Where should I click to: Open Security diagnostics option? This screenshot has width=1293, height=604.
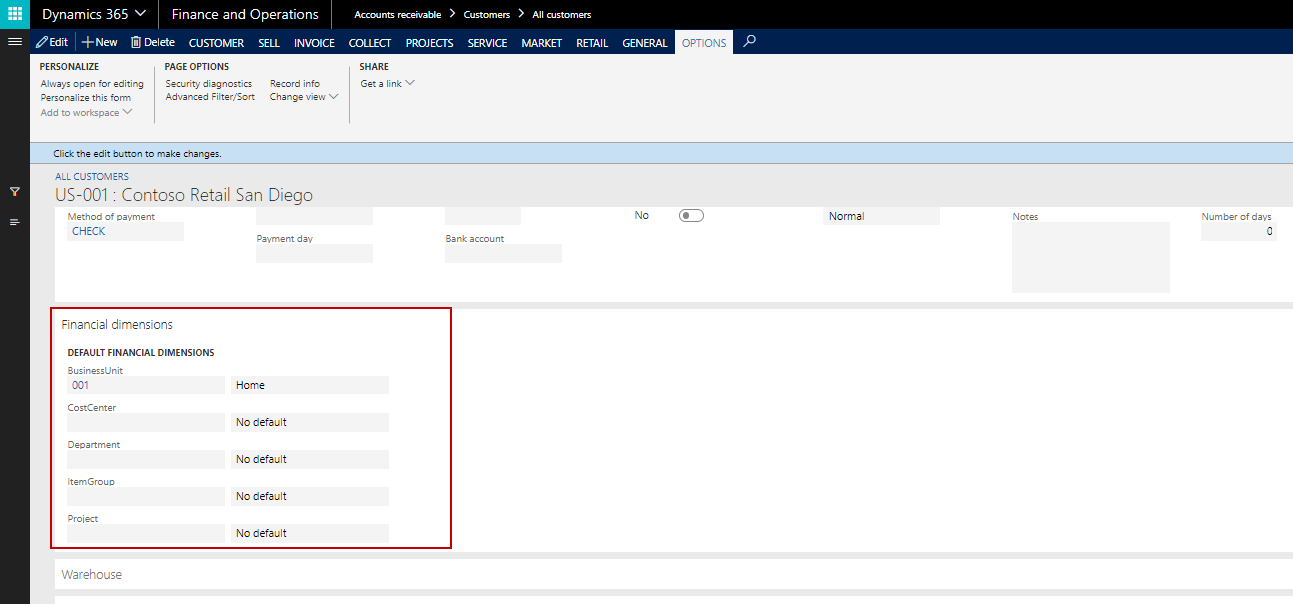[x=209, y=84]
